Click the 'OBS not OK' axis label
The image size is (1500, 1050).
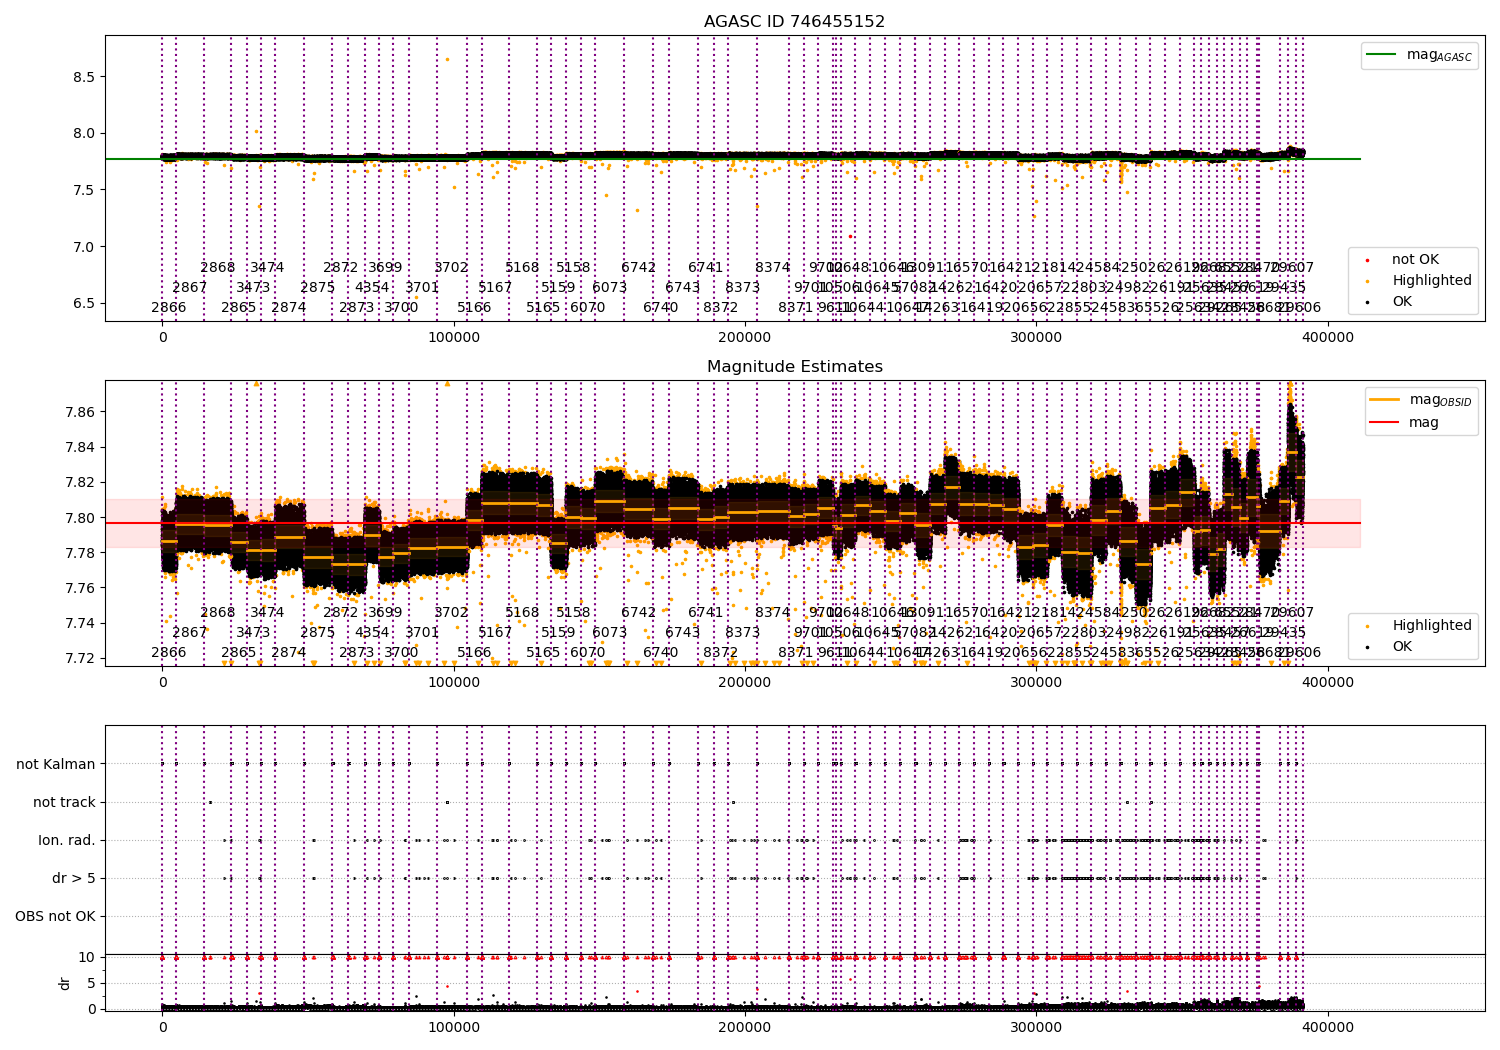pos(55,916)
